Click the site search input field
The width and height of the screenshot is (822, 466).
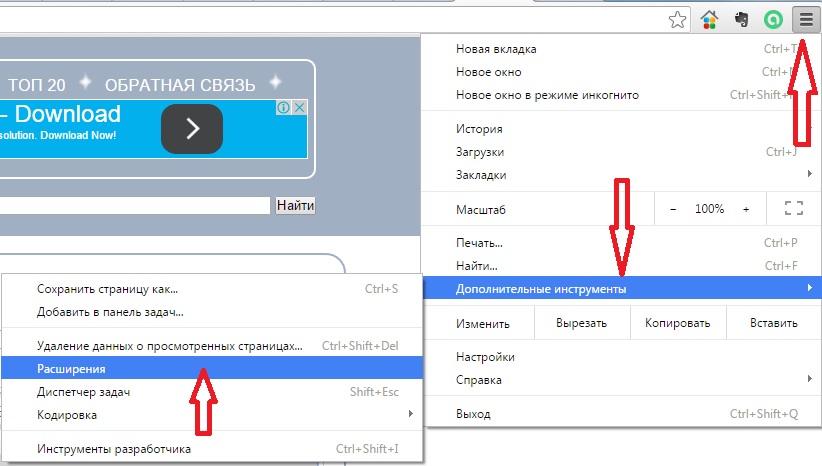(x=135, y=205)
